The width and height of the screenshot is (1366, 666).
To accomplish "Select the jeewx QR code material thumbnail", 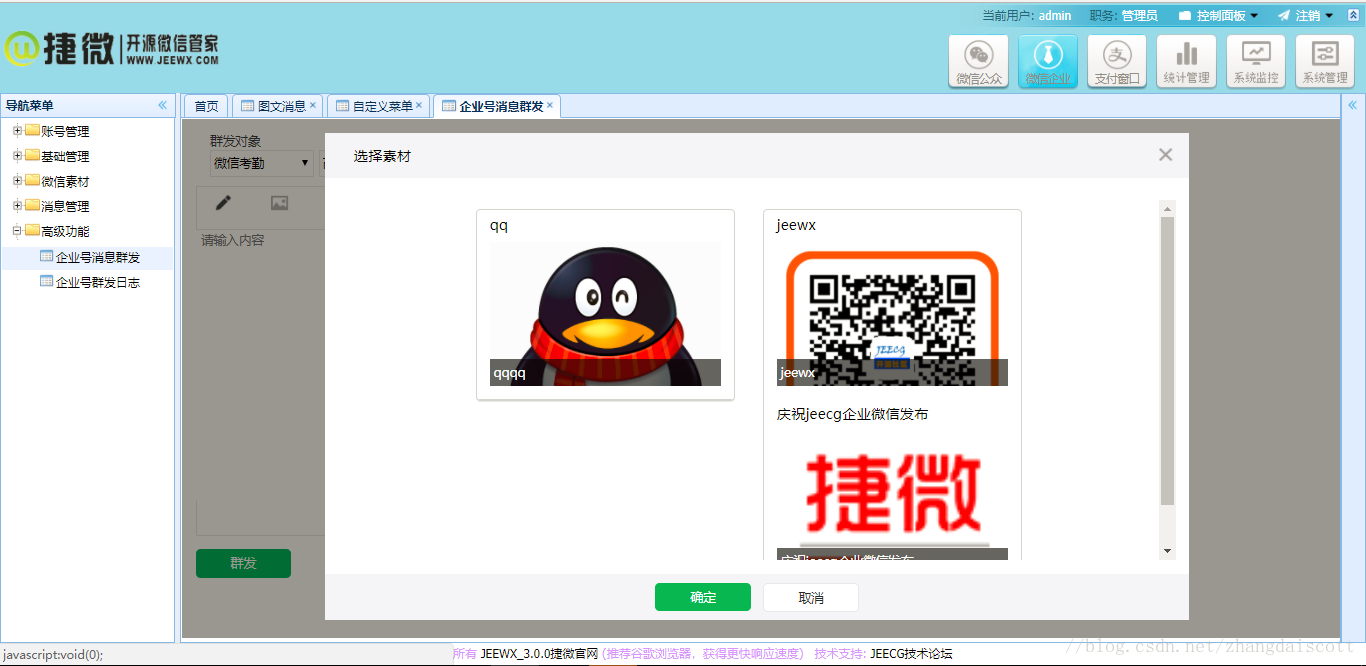I will click(x=892, y=314).
